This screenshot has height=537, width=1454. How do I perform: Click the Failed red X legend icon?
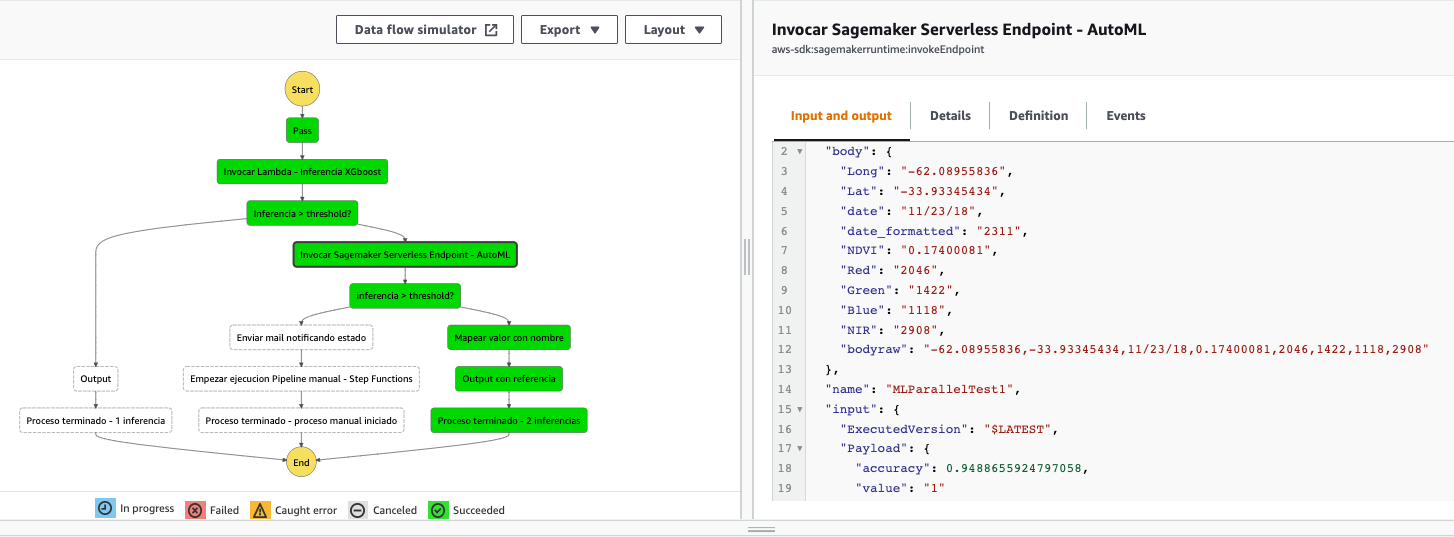[x=195, y=510]
